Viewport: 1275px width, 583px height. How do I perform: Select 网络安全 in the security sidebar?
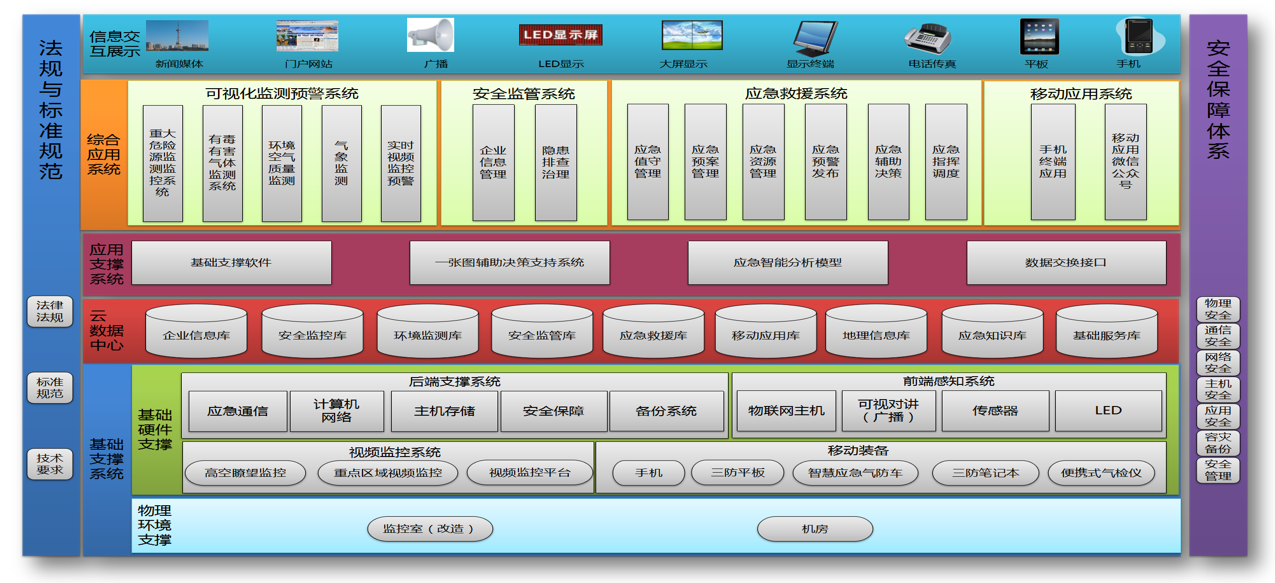coord(1218,363)
